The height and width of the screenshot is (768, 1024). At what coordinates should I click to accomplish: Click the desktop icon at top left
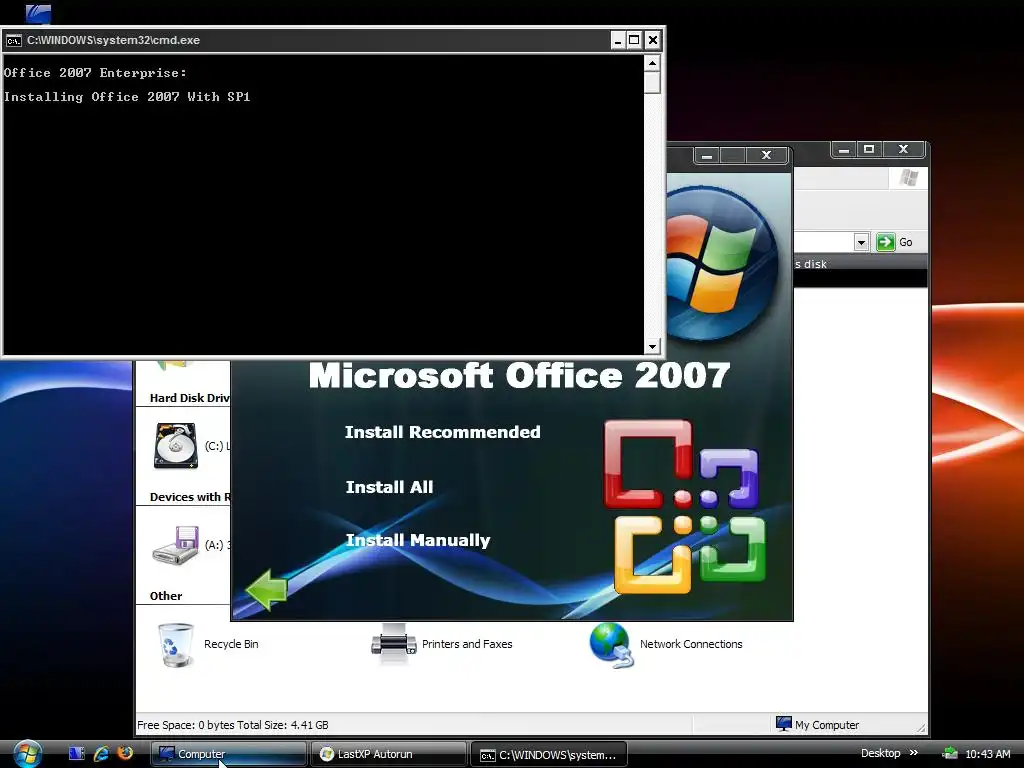coord(38,13)
